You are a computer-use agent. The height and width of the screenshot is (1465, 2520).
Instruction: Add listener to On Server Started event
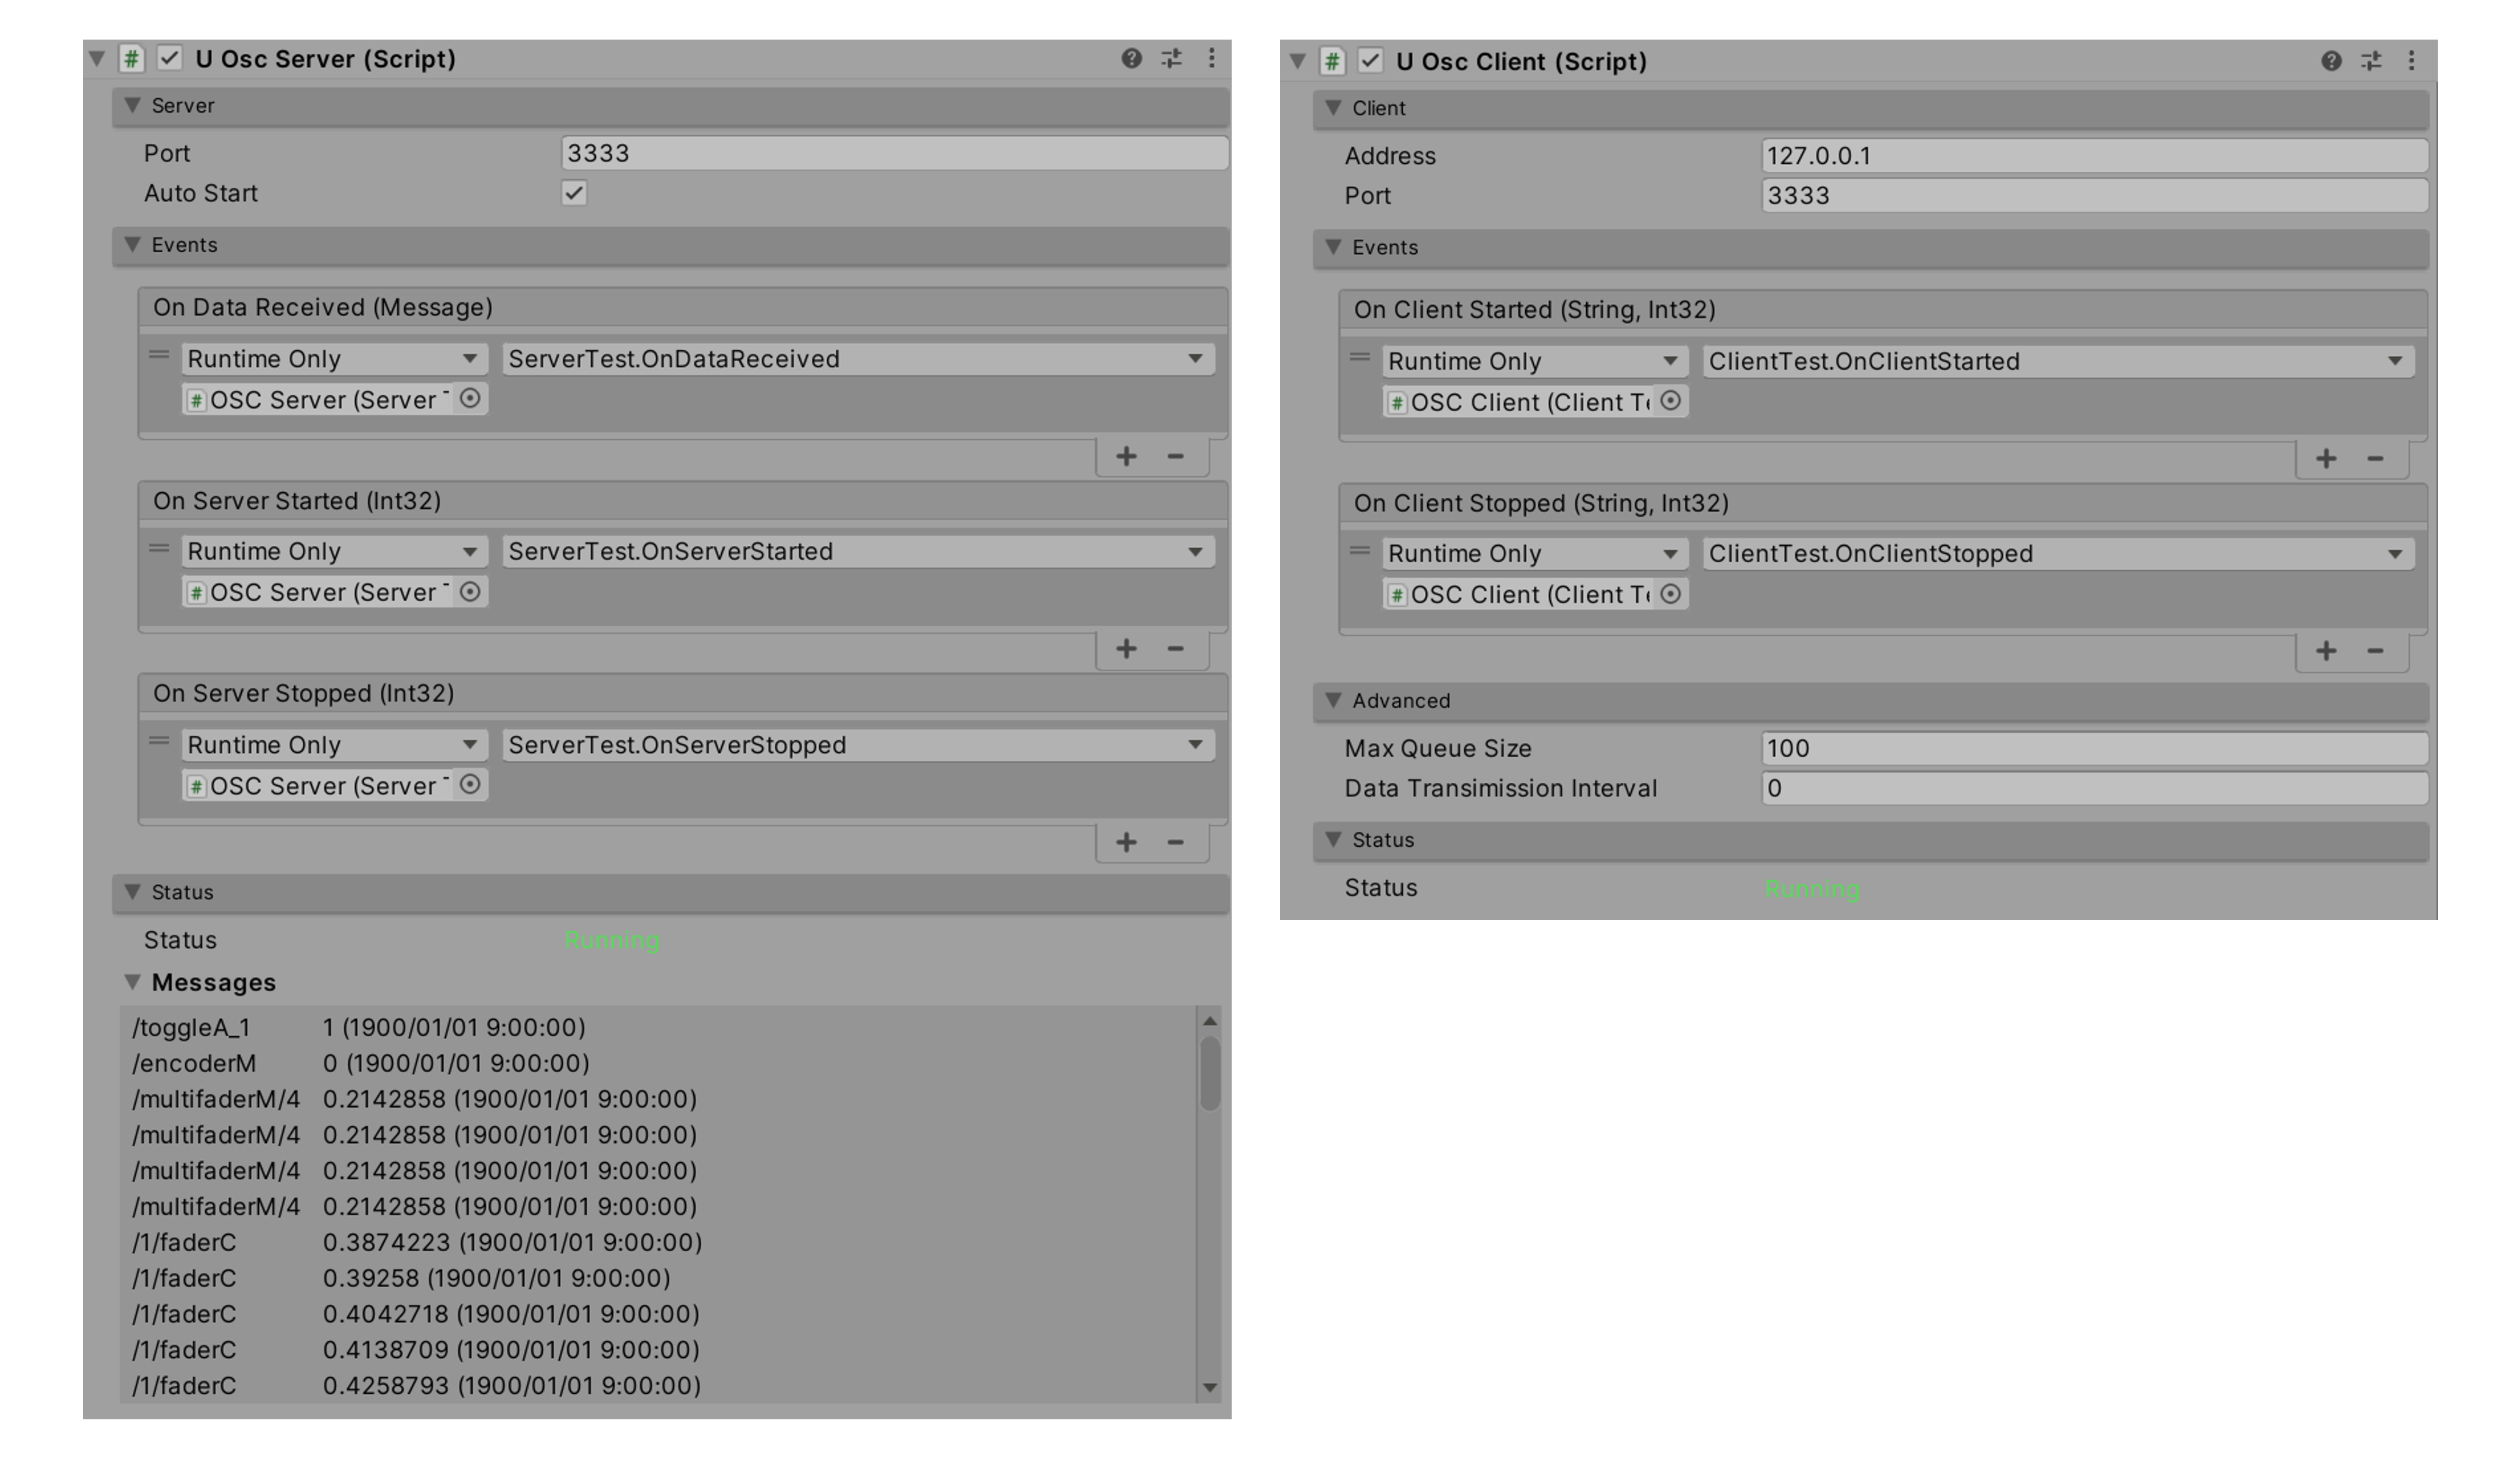(1126, 649)
